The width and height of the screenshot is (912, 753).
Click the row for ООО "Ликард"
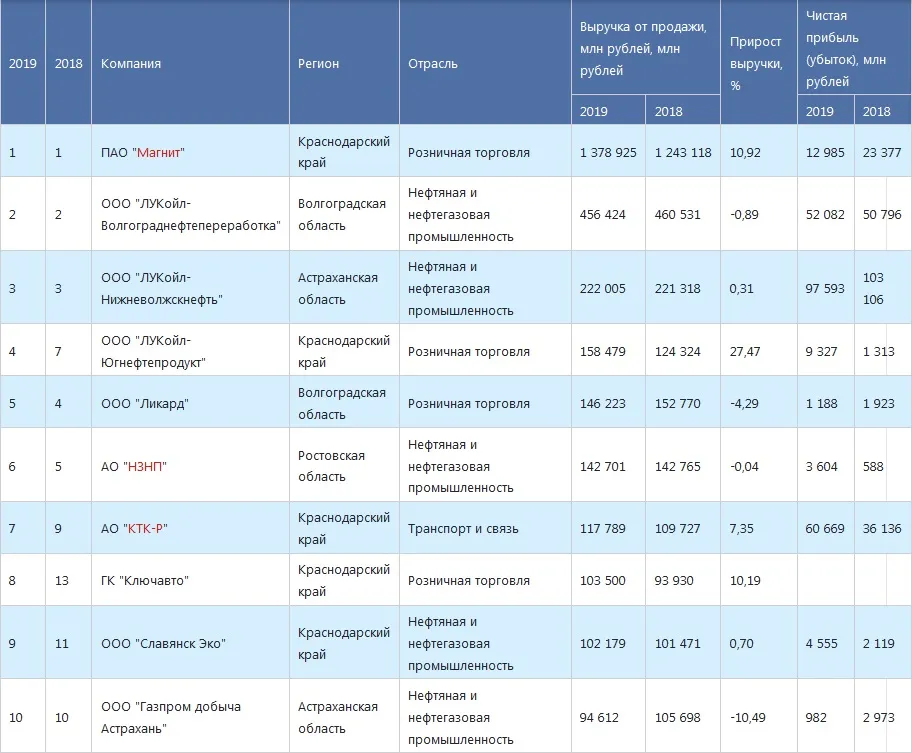pos(143,402)
